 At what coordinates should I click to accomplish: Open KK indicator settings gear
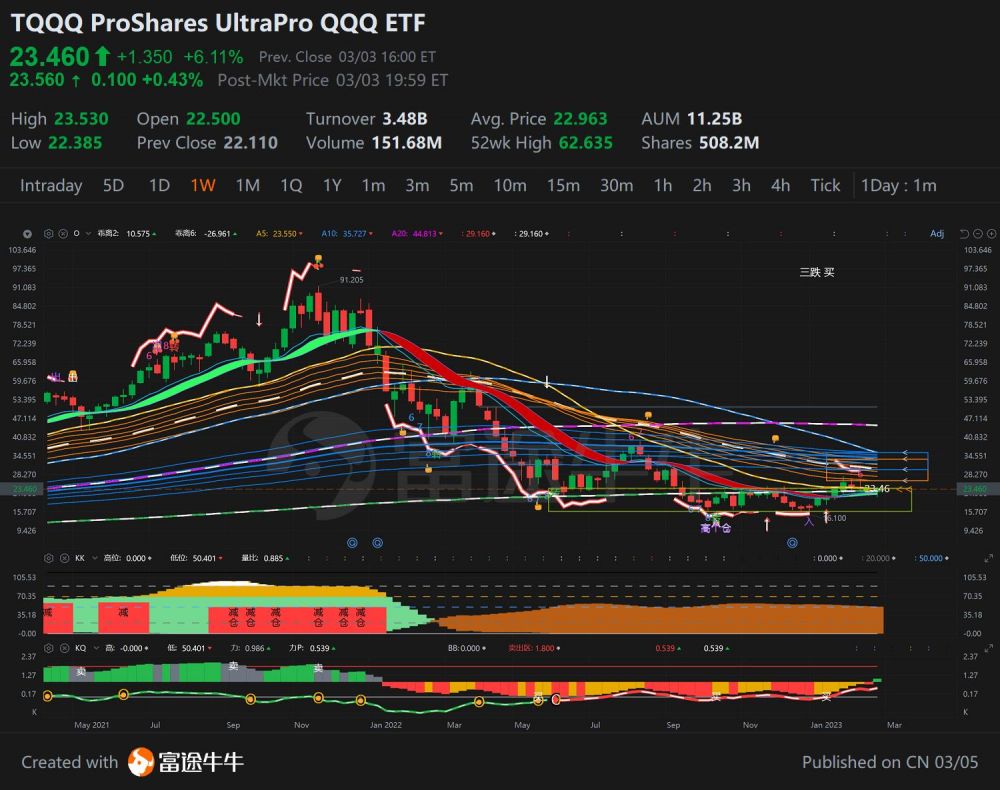tap(48, 558)
